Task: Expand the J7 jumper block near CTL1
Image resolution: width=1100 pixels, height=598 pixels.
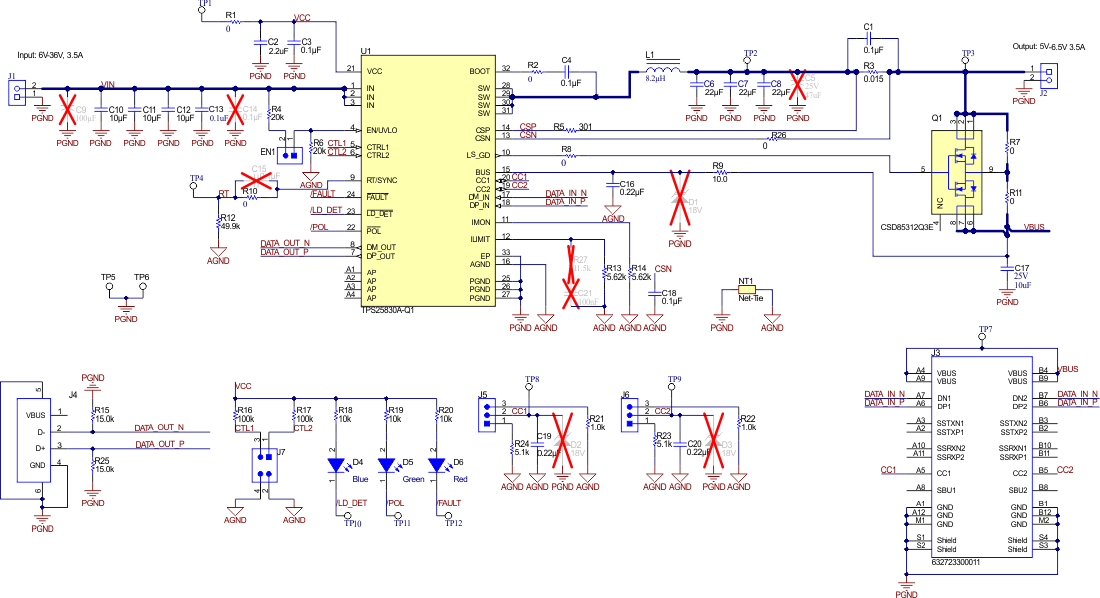Action: [263, 465]
